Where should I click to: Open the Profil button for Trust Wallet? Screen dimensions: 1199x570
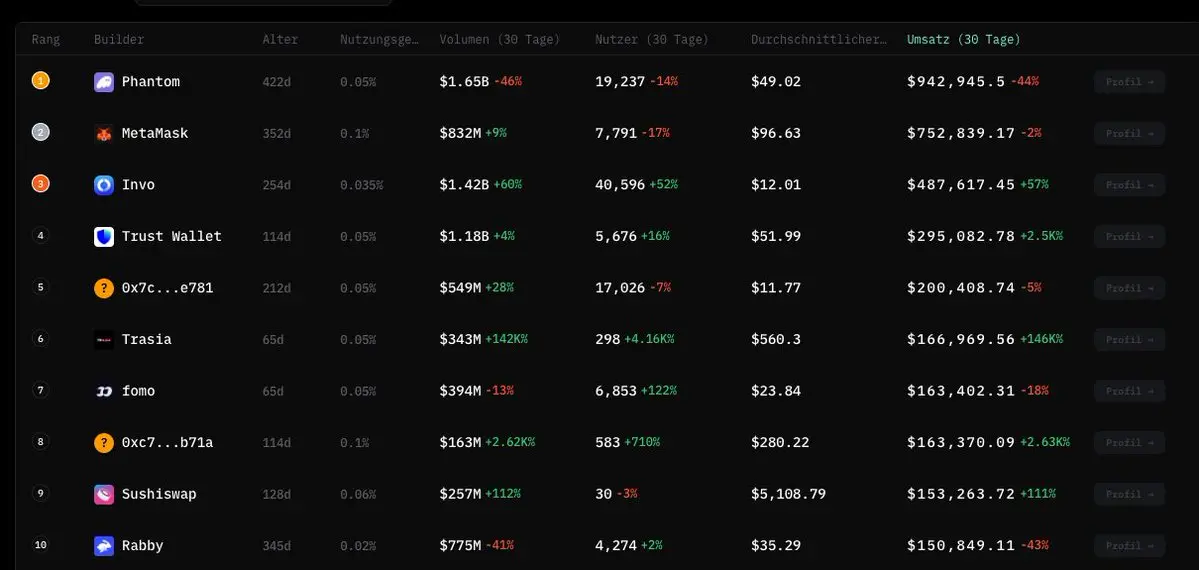(1129, 236)
